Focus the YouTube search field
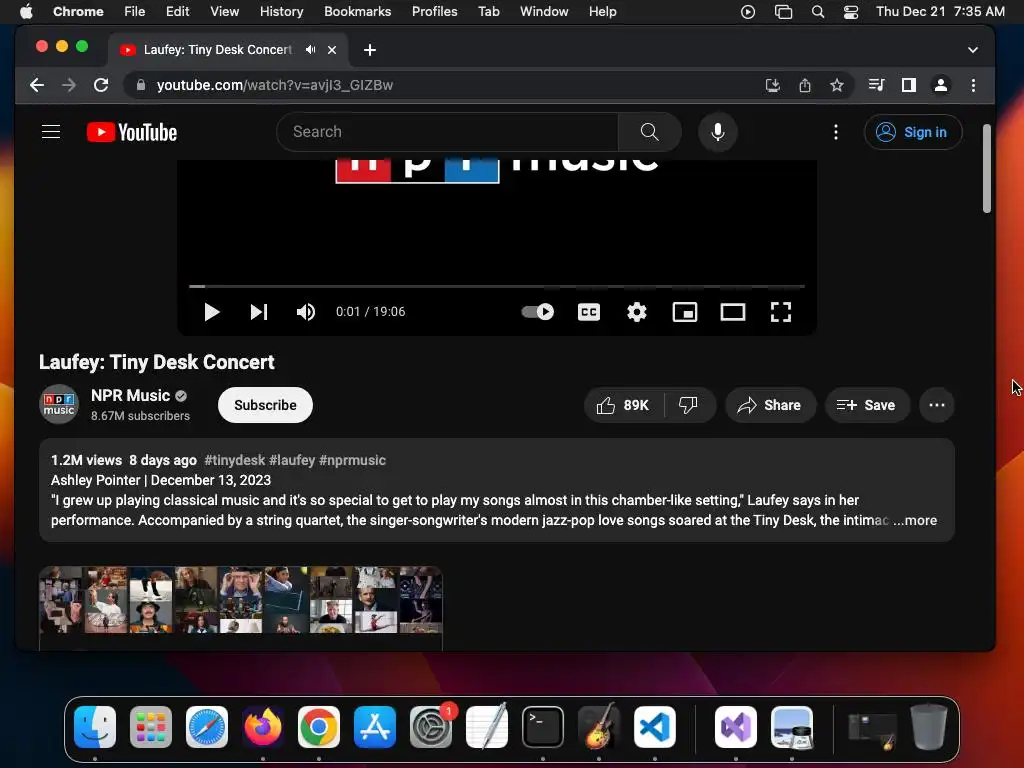This screenshot has height=768, width=1024. point(447,132)
